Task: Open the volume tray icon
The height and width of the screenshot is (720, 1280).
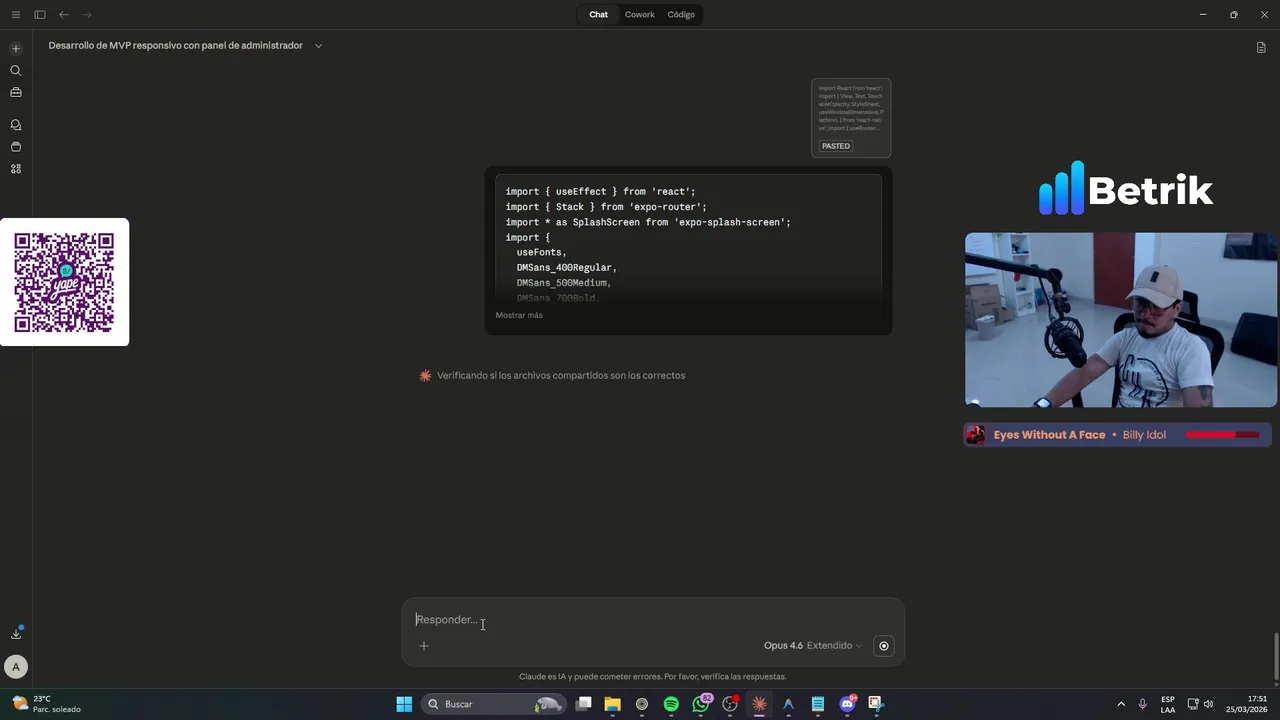Action: 1208,704
